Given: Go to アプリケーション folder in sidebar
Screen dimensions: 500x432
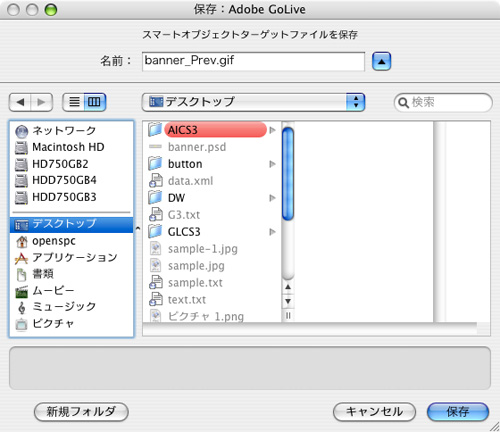Looking at the screenshot, I should point(71,257).
